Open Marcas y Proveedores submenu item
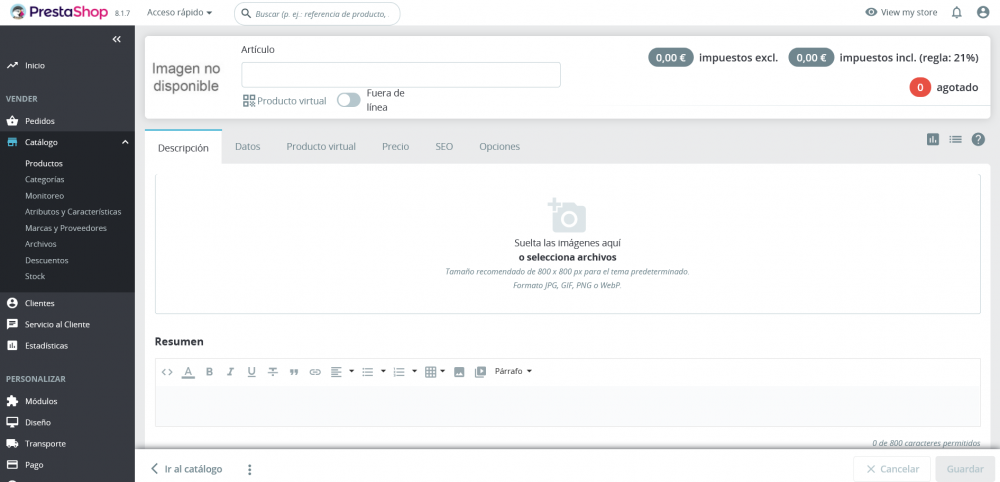This screenshot has height=482, width=1000. [66, 228]
